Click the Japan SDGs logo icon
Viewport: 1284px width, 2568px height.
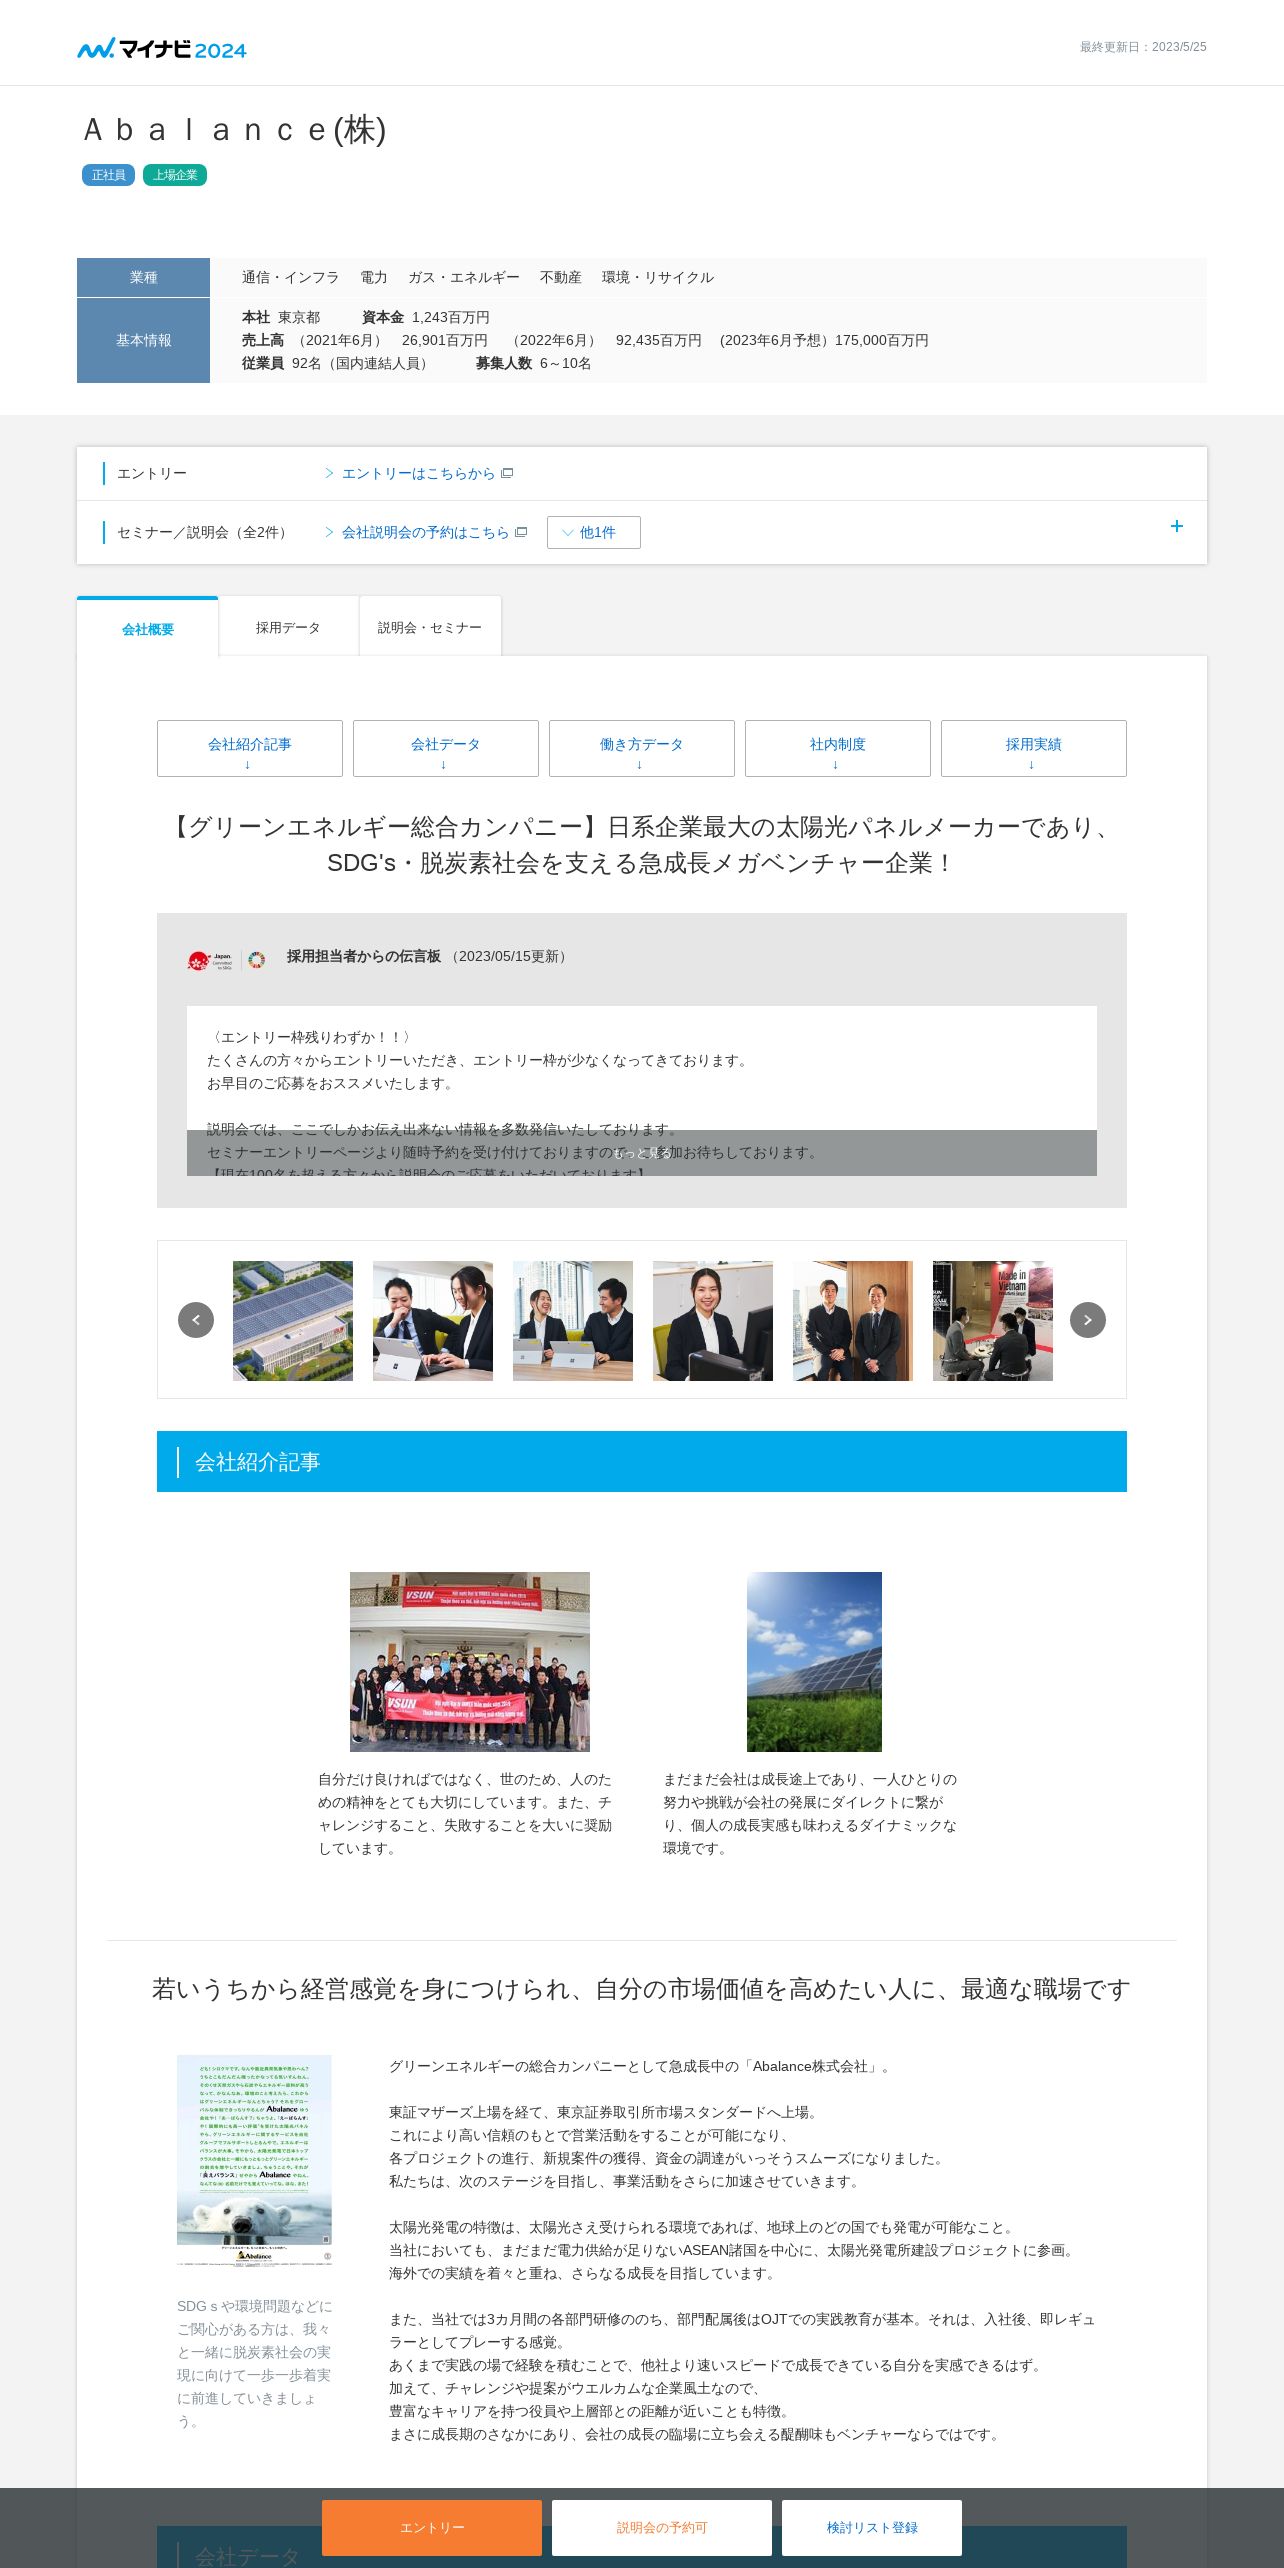point(210,960)
